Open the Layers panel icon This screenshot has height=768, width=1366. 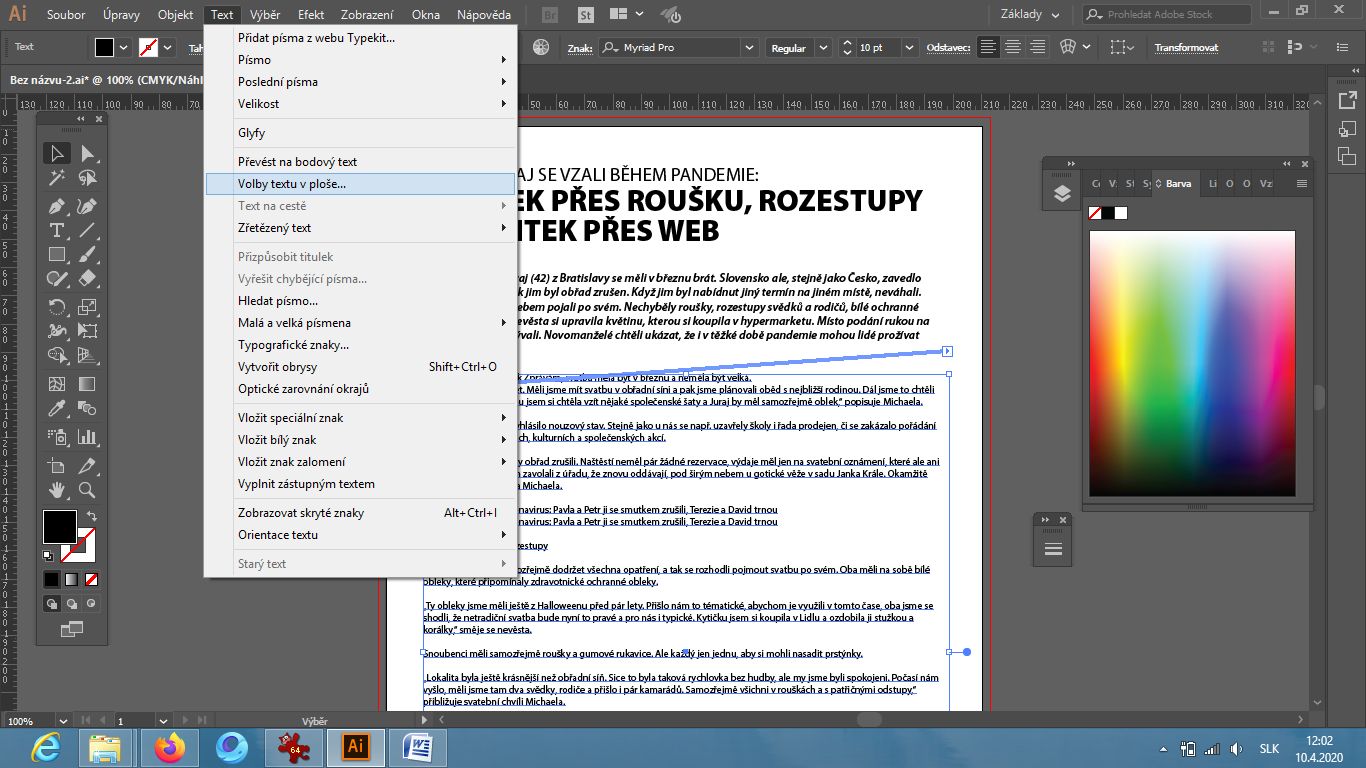pyautogui.click(x=1062, y=194)
